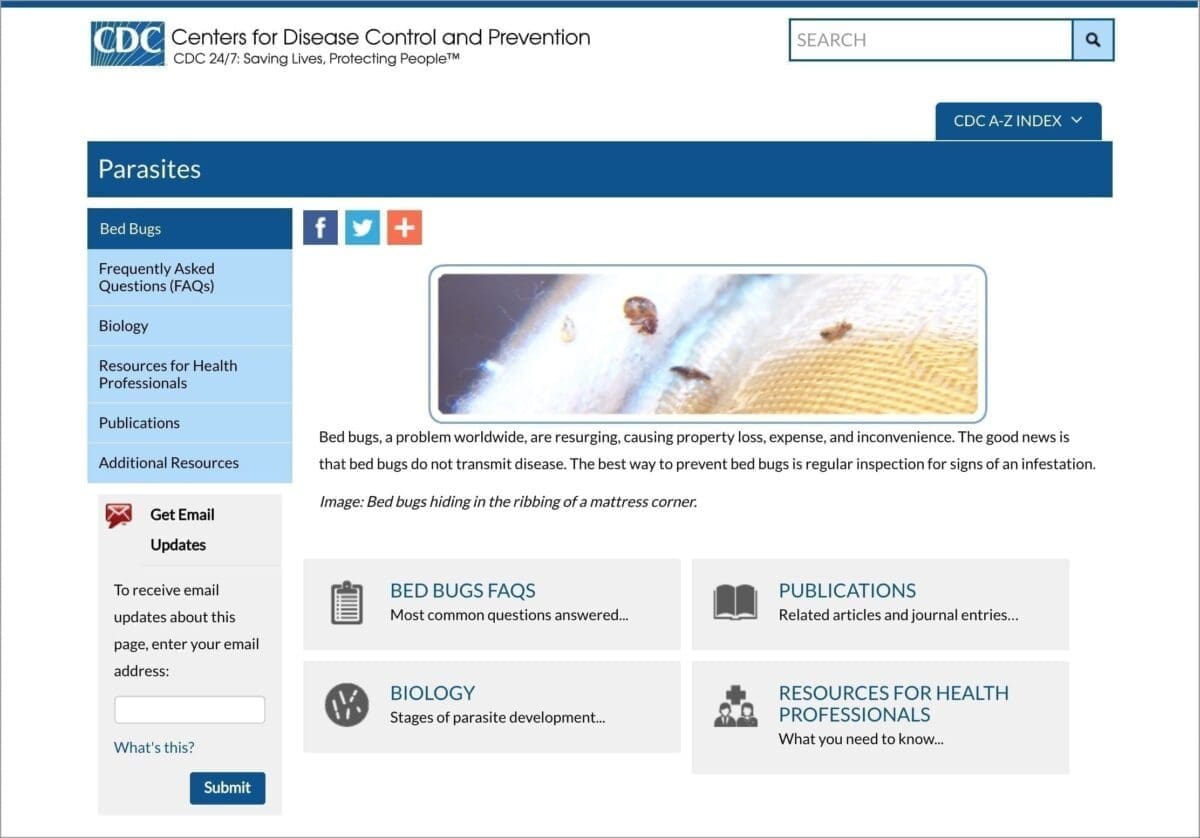This screenshot has height=838, width=1200.
Task: Click the magnifying glass search button
Action: 1093,40
